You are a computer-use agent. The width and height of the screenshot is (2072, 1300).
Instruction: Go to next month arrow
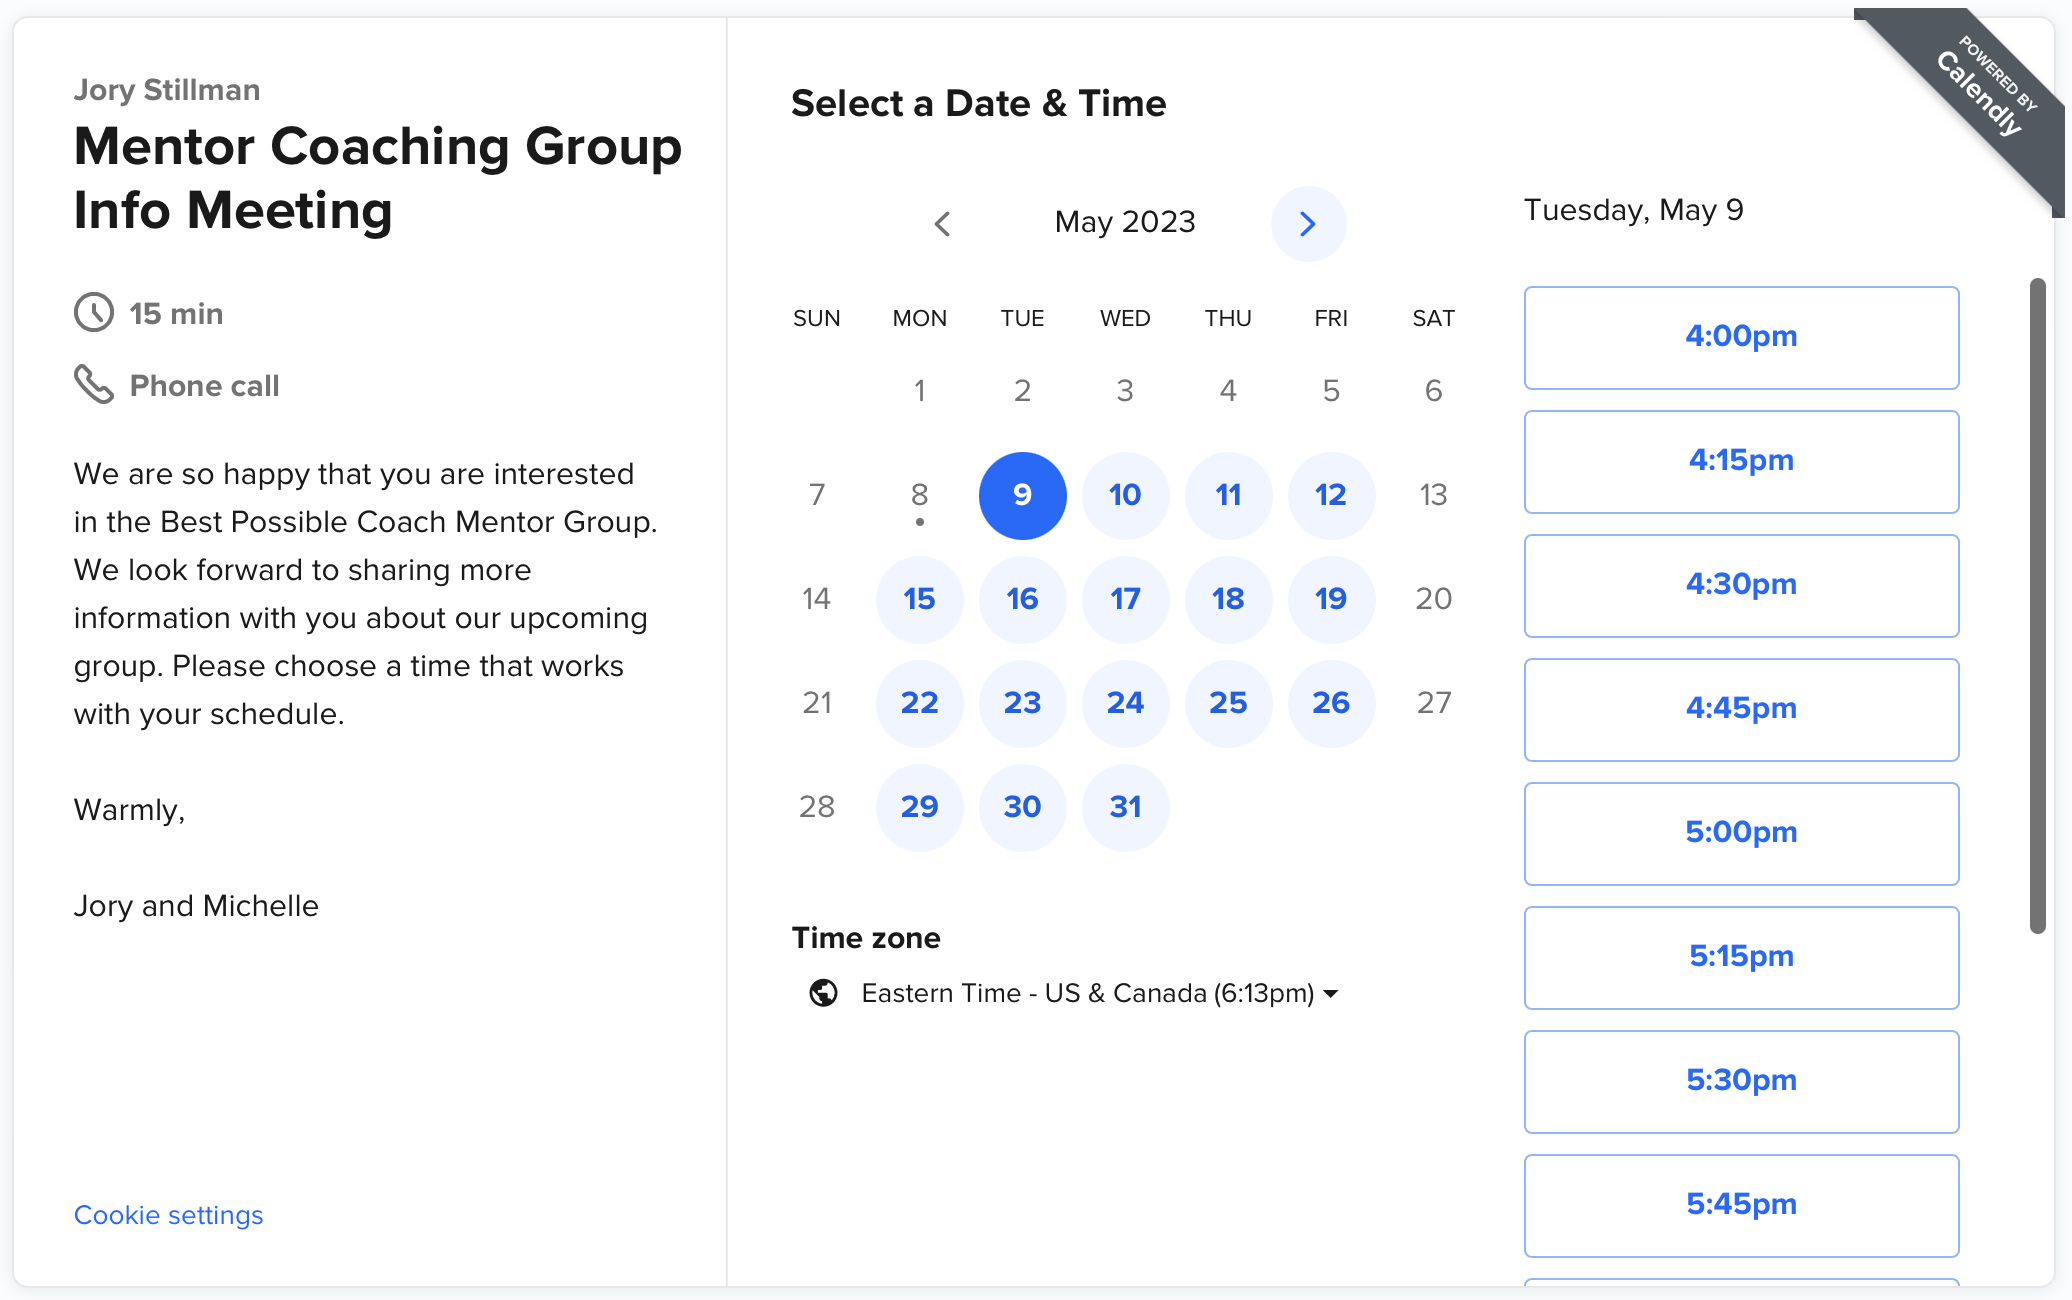pos(1308,224)
